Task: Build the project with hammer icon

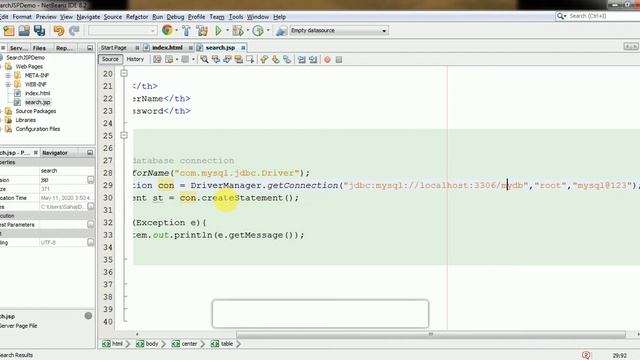Action: click(x=186, y=31)
